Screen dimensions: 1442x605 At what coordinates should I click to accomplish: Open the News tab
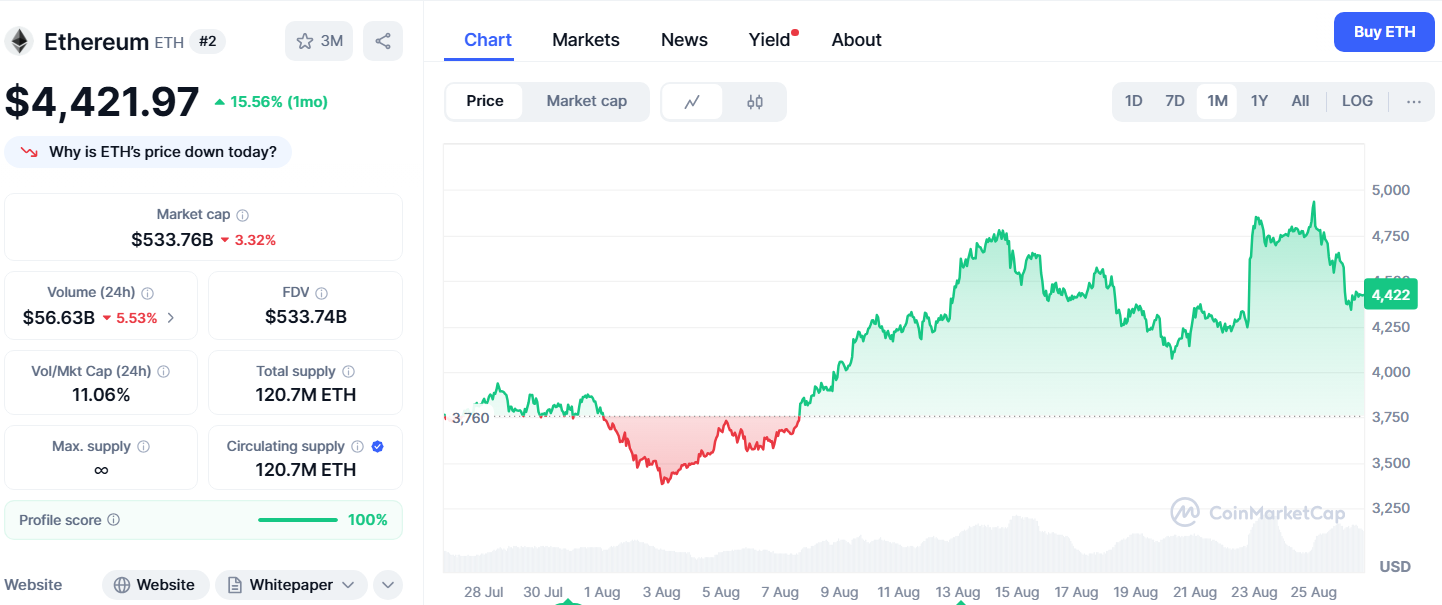point(684,40)
